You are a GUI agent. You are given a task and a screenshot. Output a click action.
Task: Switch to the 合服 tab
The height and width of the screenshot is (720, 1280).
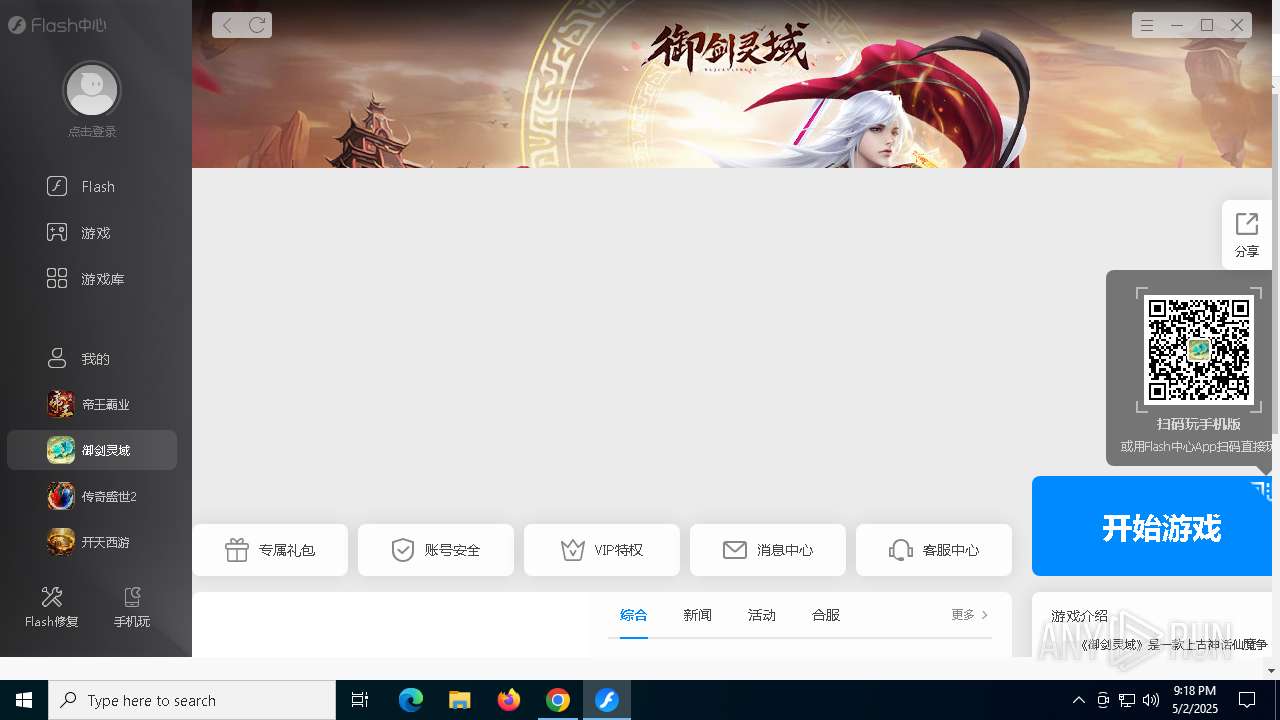[826, 615]
